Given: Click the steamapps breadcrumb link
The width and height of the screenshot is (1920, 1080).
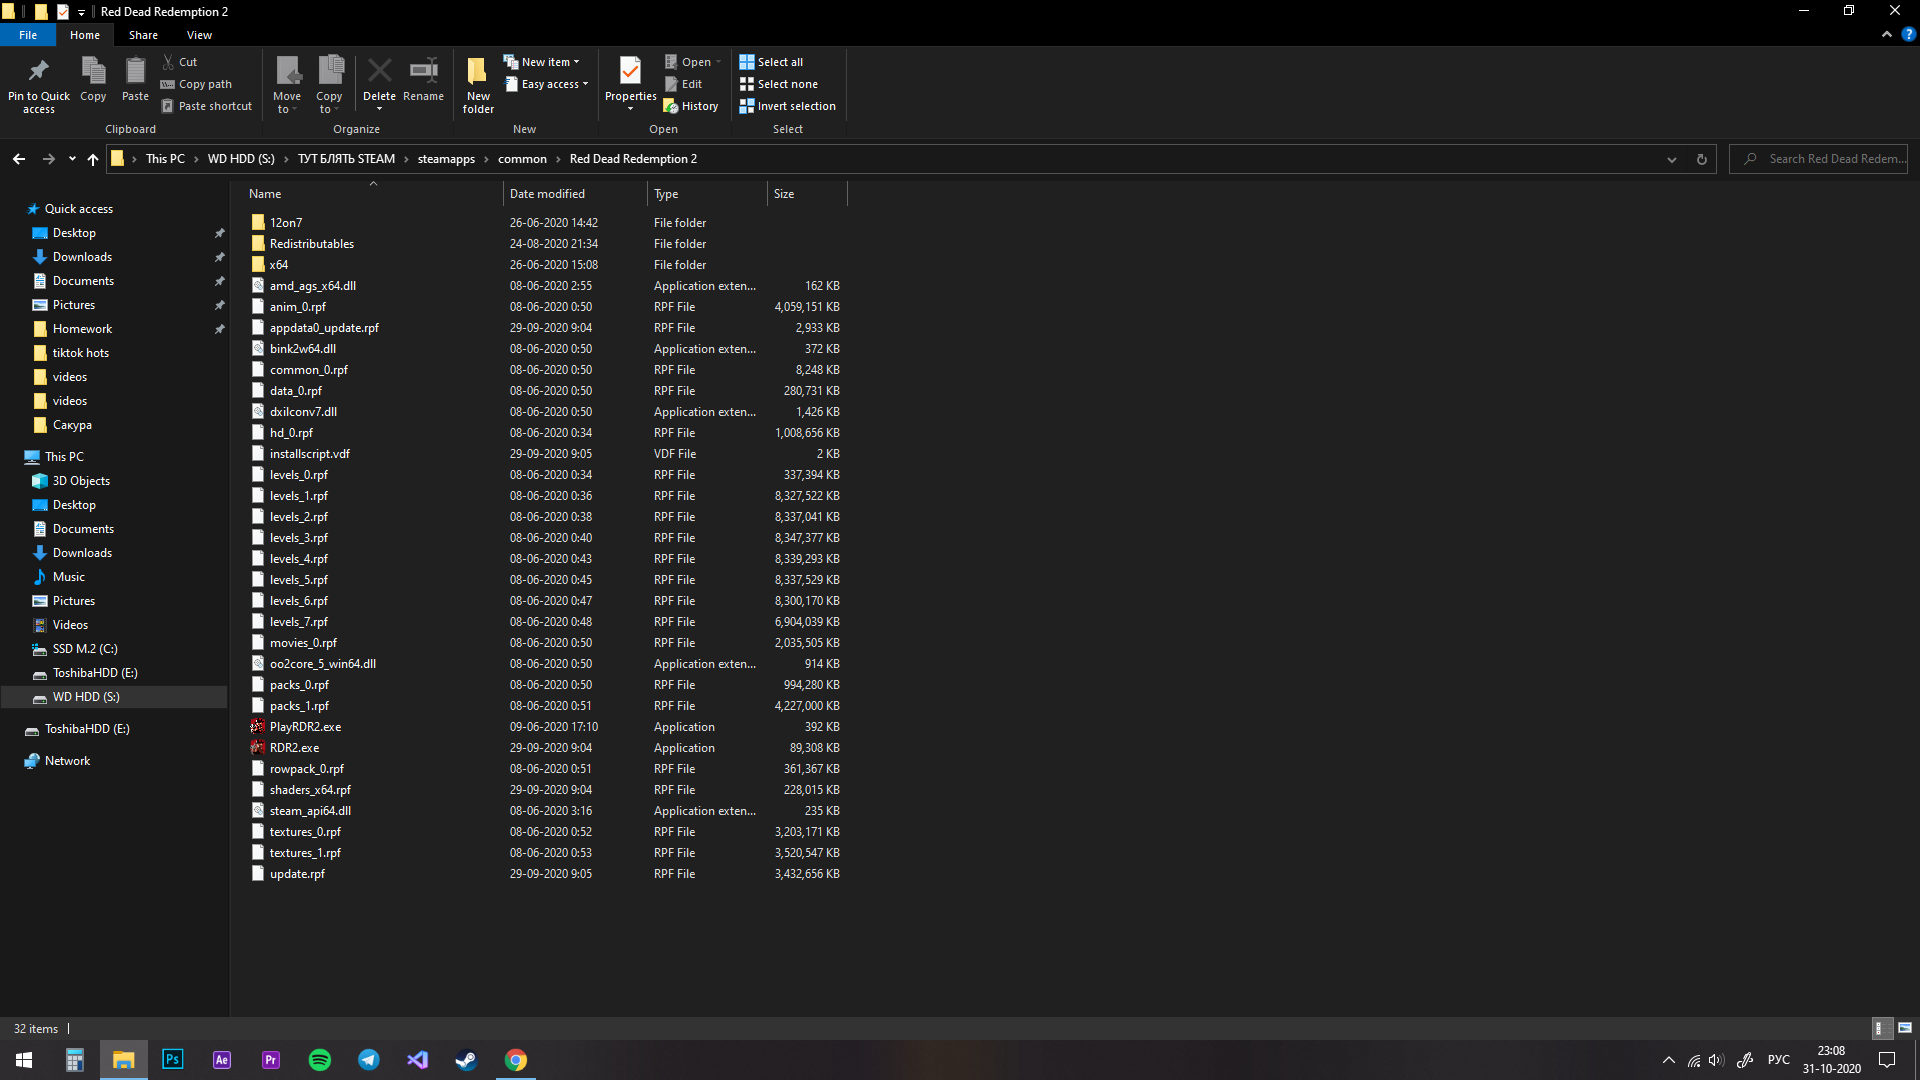Looking at the screenshot, I should pyautogui.click(x=446, y=159).
